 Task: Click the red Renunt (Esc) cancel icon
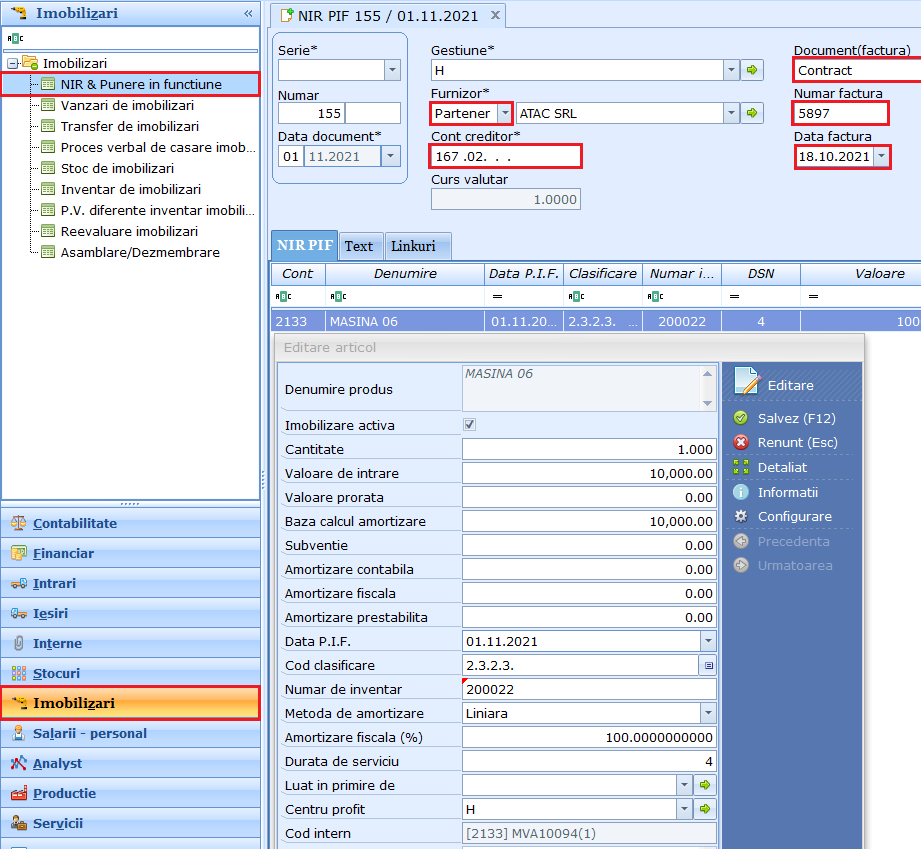point(741,442)
